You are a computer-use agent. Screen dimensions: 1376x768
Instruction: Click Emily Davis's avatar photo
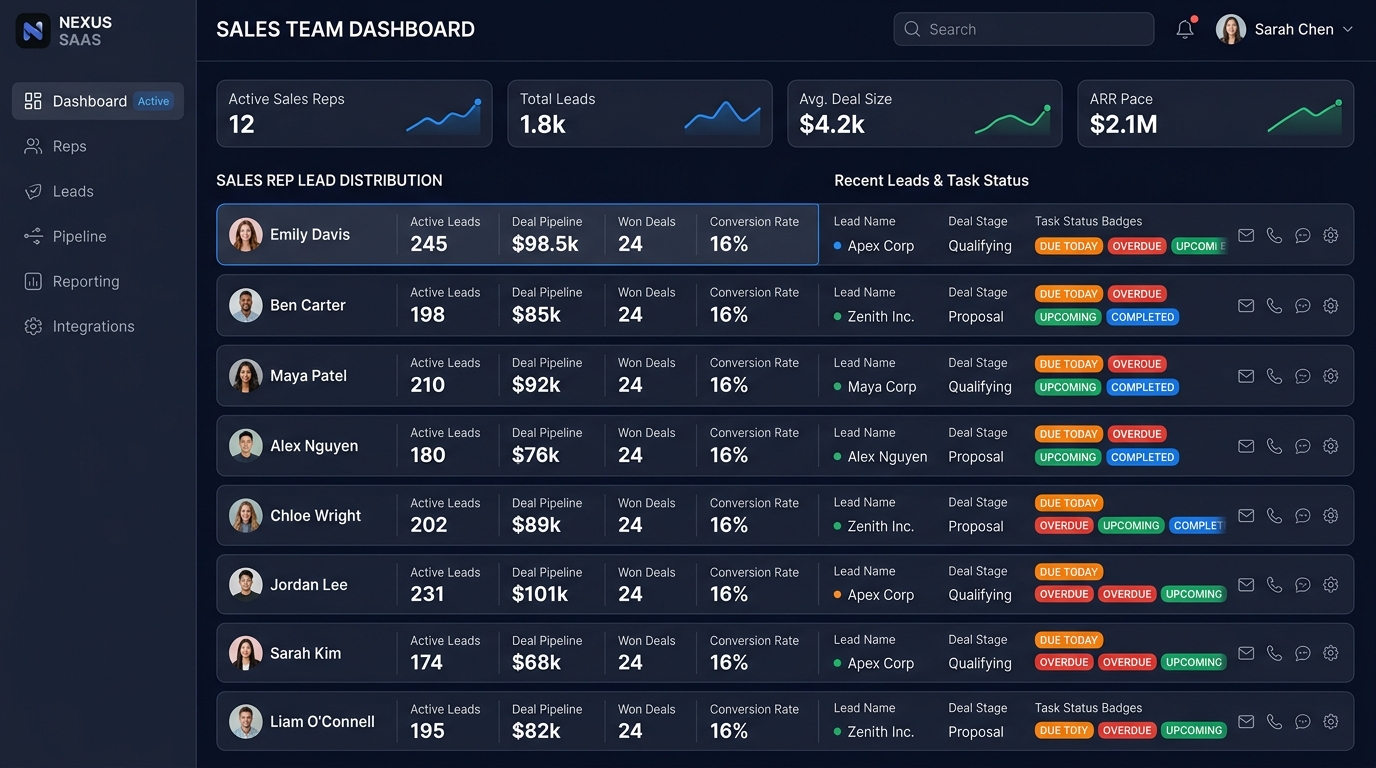click(x=246, y=235)
